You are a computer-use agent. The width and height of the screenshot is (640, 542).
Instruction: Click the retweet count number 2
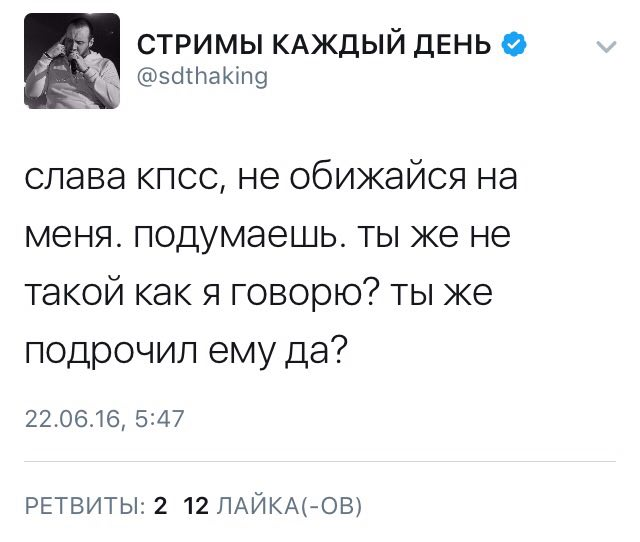[161, 506]
